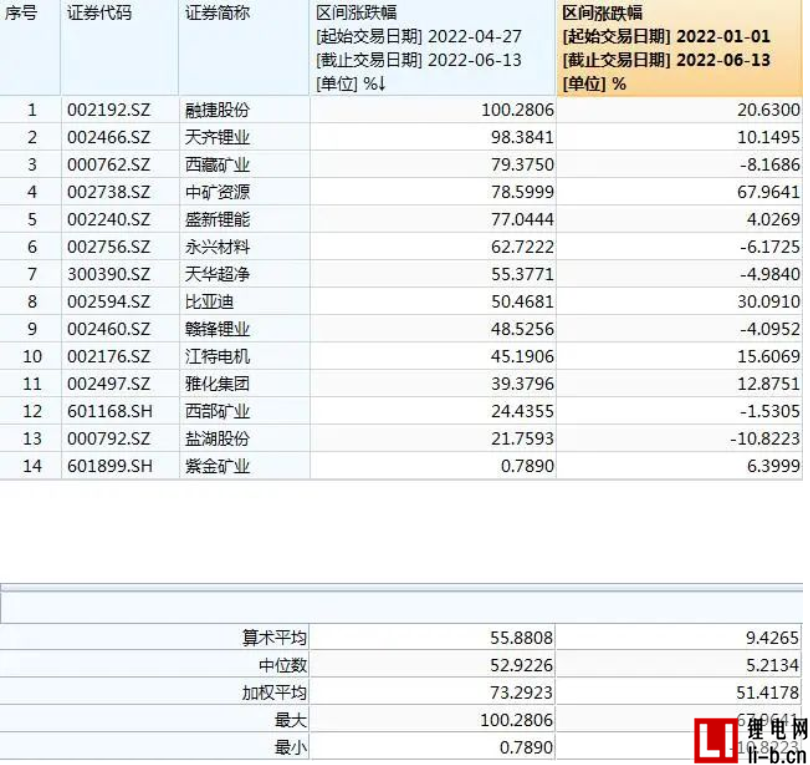Select the value 45.1906
Image resolution: width=810 pixels, height=765 pixels.
point(522,356)
